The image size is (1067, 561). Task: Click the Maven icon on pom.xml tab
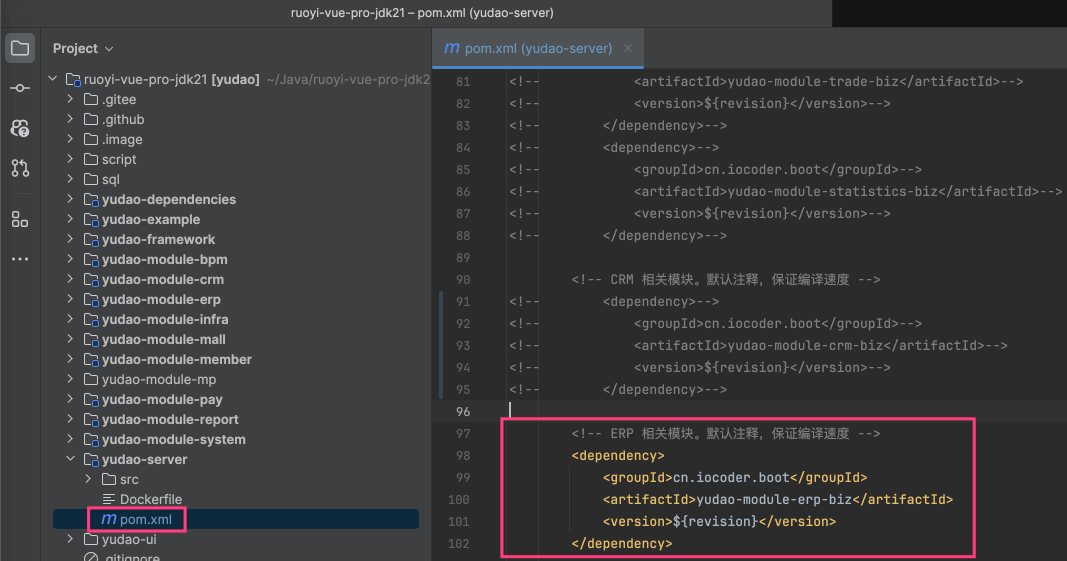tap(452, 48)
